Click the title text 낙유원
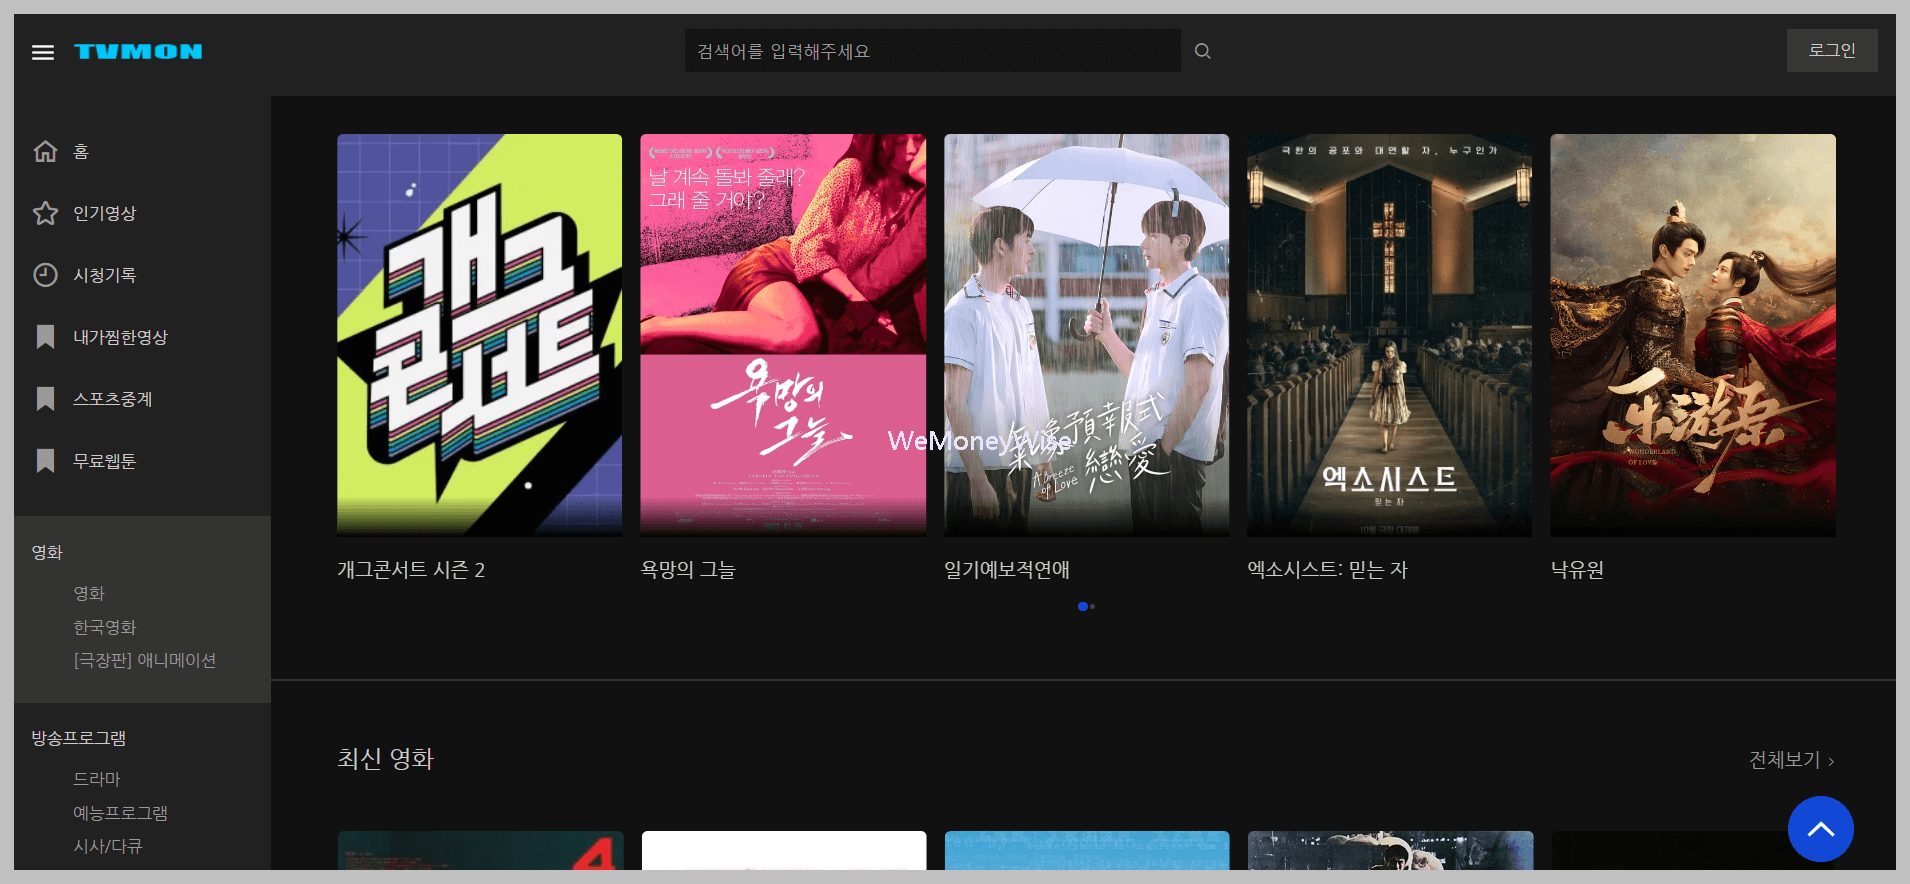Image resolution: width=1910 pixels, height=884 pixels. coord(1577,570)
